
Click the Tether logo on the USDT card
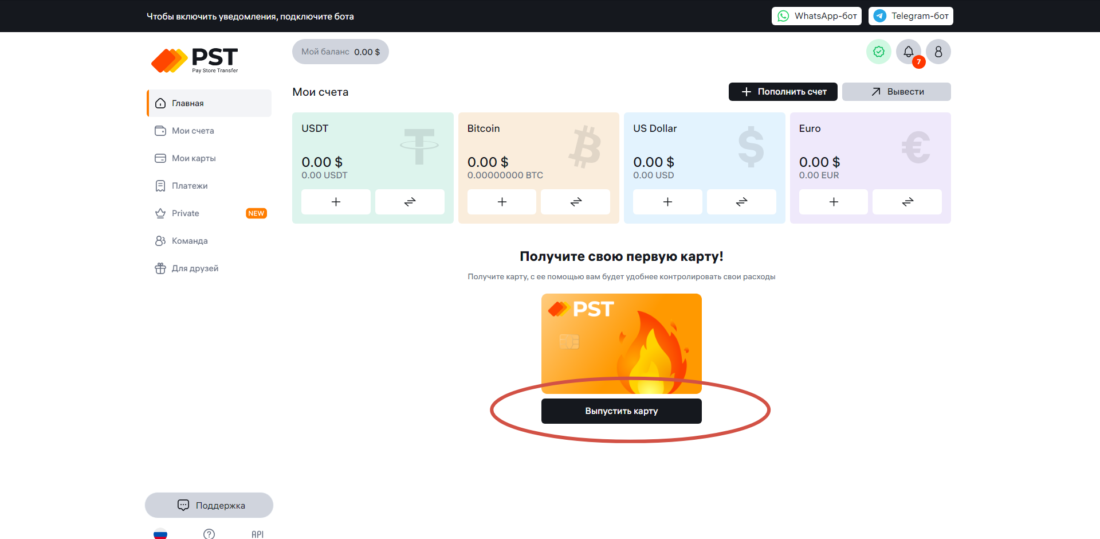420,146
